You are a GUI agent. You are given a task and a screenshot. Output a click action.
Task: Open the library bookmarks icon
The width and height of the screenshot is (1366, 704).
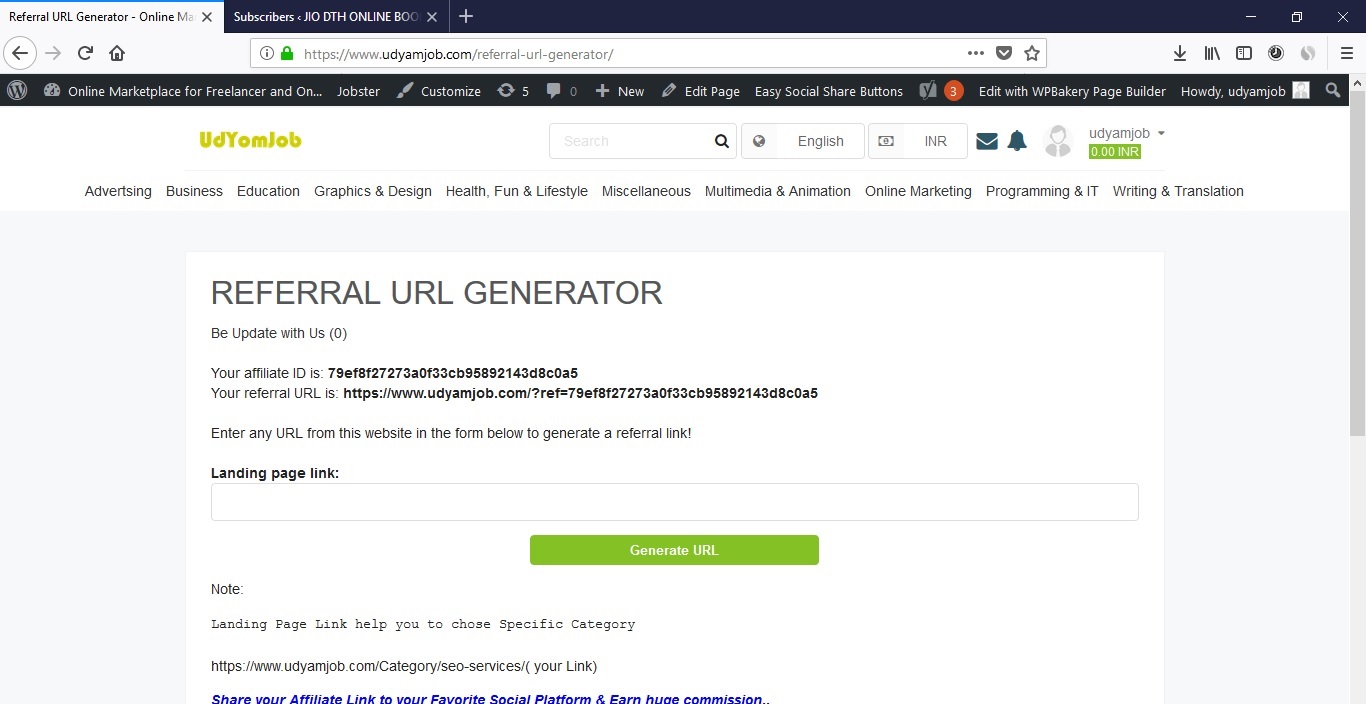pos(1212,53)
